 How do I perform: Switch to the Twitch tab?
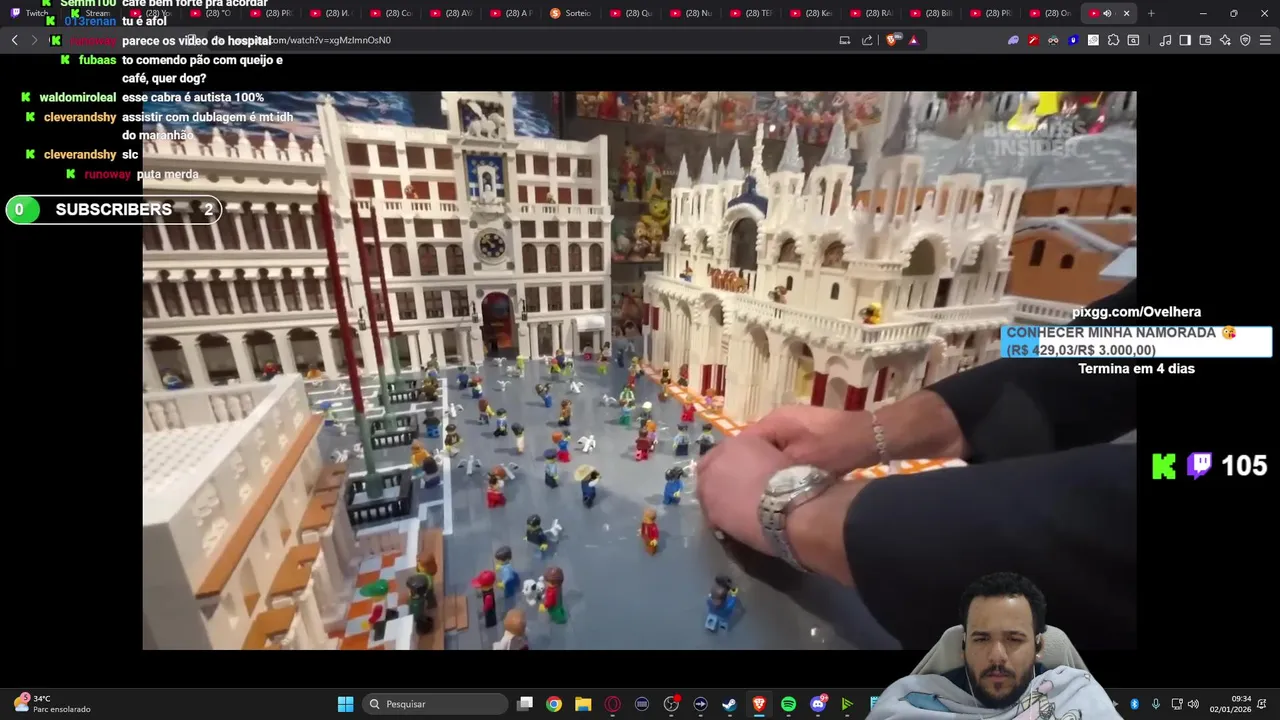[30, 13]
